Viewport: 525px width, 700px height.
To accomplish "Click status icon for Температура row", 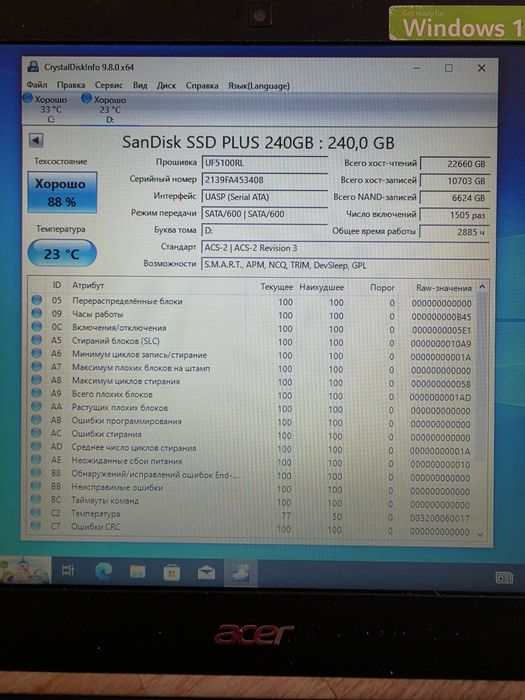I will (x=36, y=512).
